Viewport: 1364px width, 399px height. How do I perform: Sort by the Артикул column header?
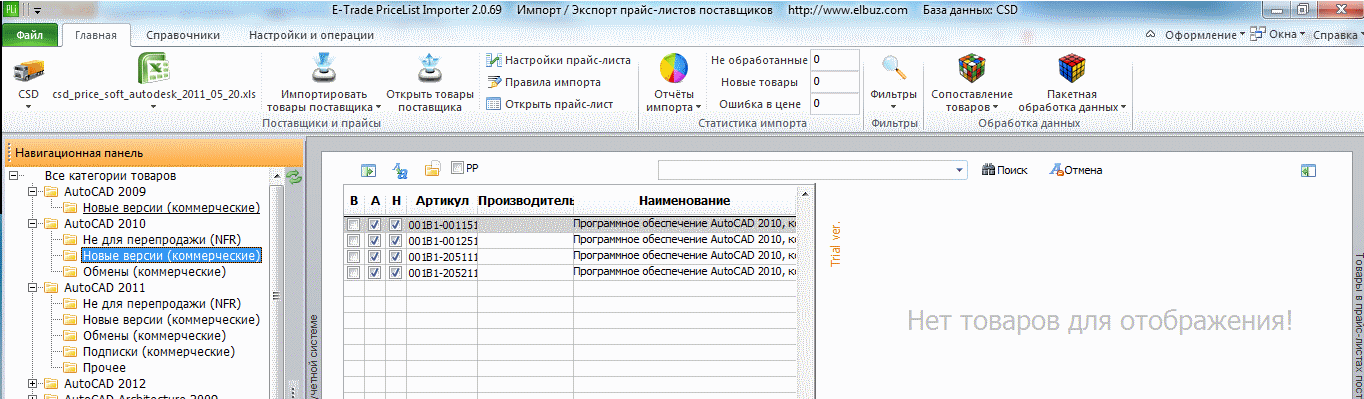point(442,201)
